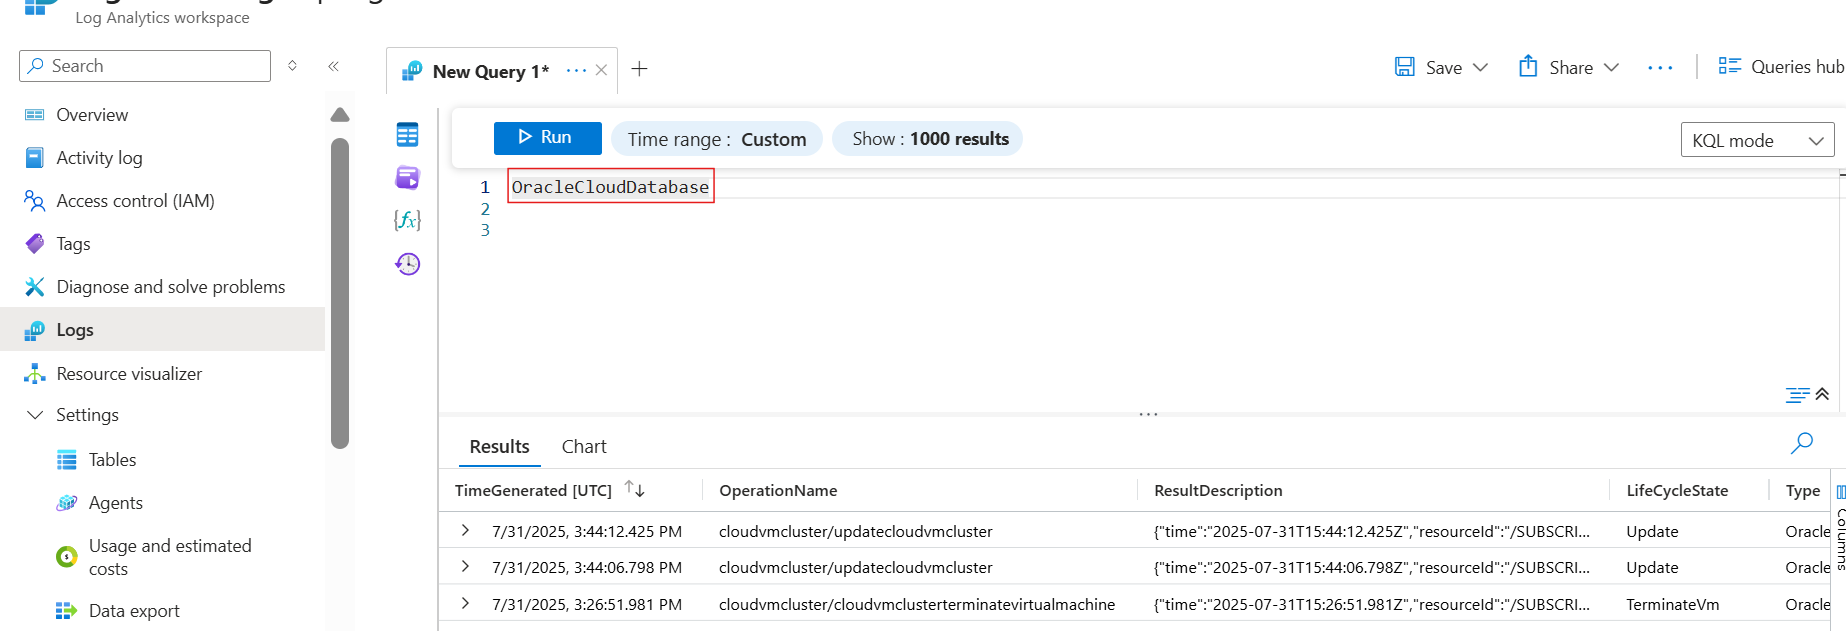Add a new query tab
Screen dimensions: 1846x631
coord(640,69)
